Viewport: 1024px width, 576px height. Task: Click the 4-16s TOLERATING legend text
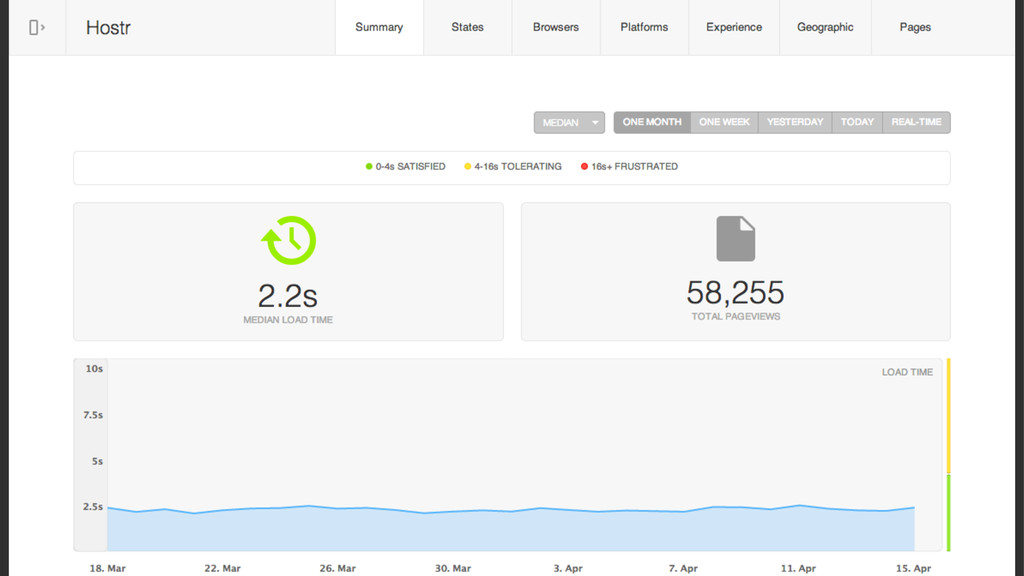pyautogui.click(x=518, y=167)
